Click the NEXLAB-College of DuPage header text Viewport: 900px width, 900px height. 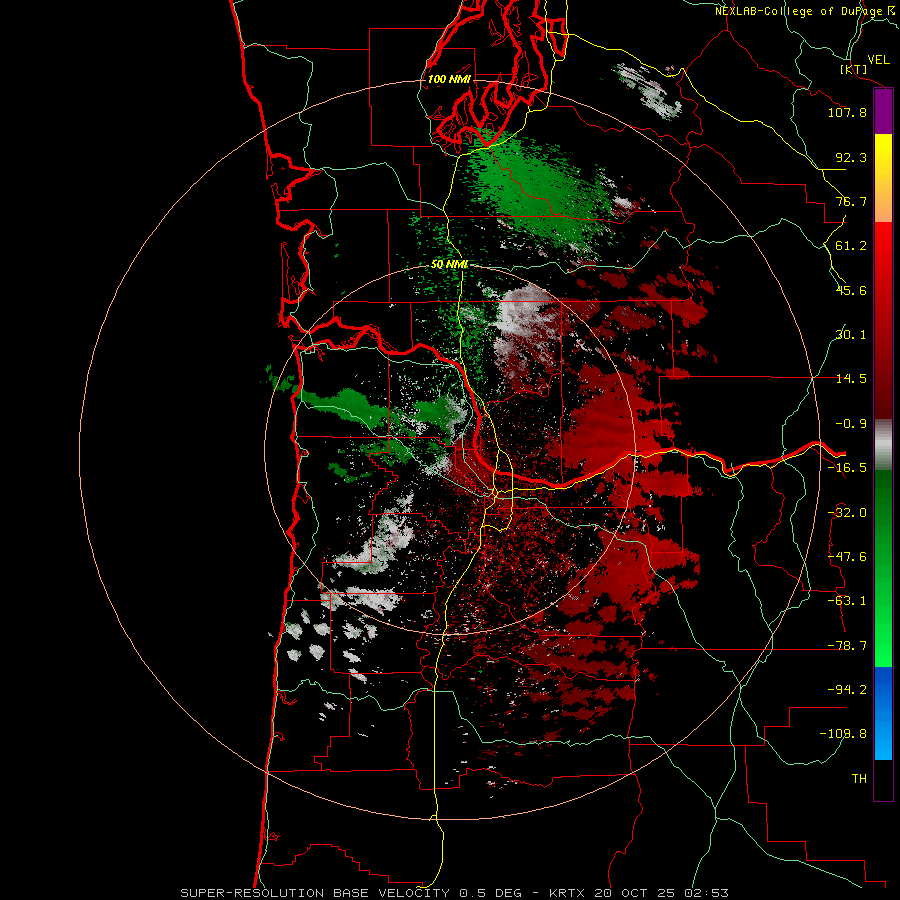point(799,11)
